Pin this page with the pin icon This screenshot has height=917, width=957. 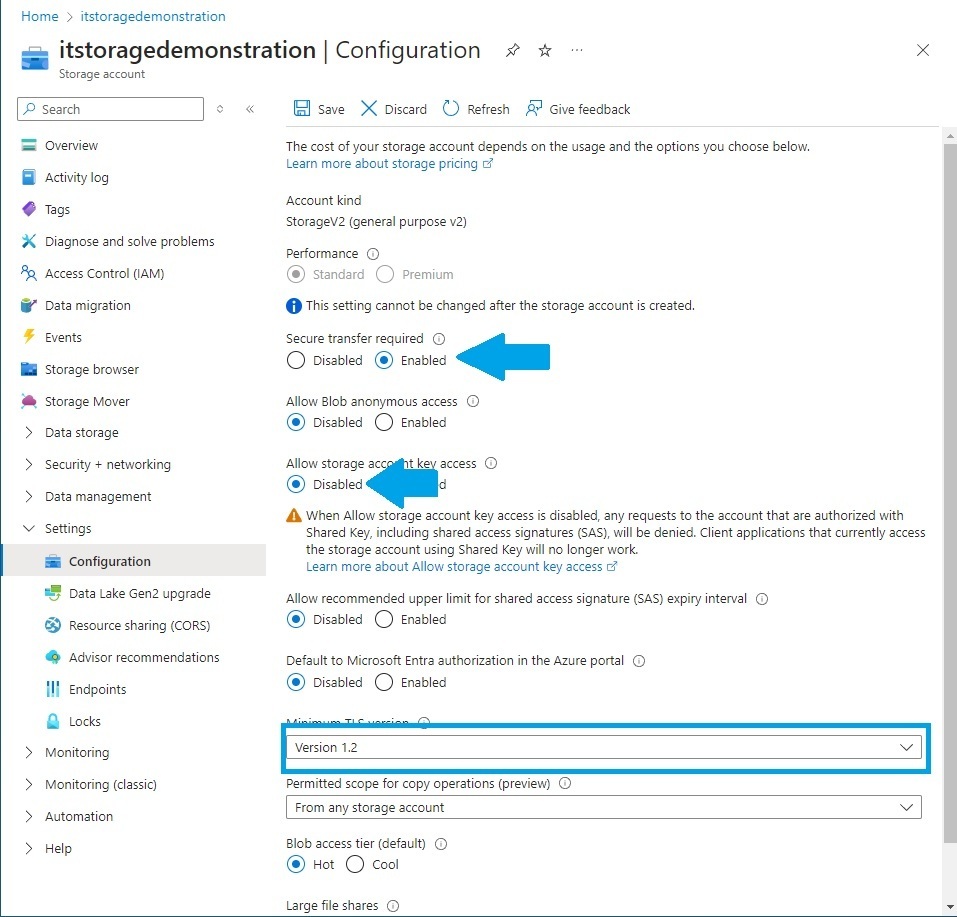(513, 50)
